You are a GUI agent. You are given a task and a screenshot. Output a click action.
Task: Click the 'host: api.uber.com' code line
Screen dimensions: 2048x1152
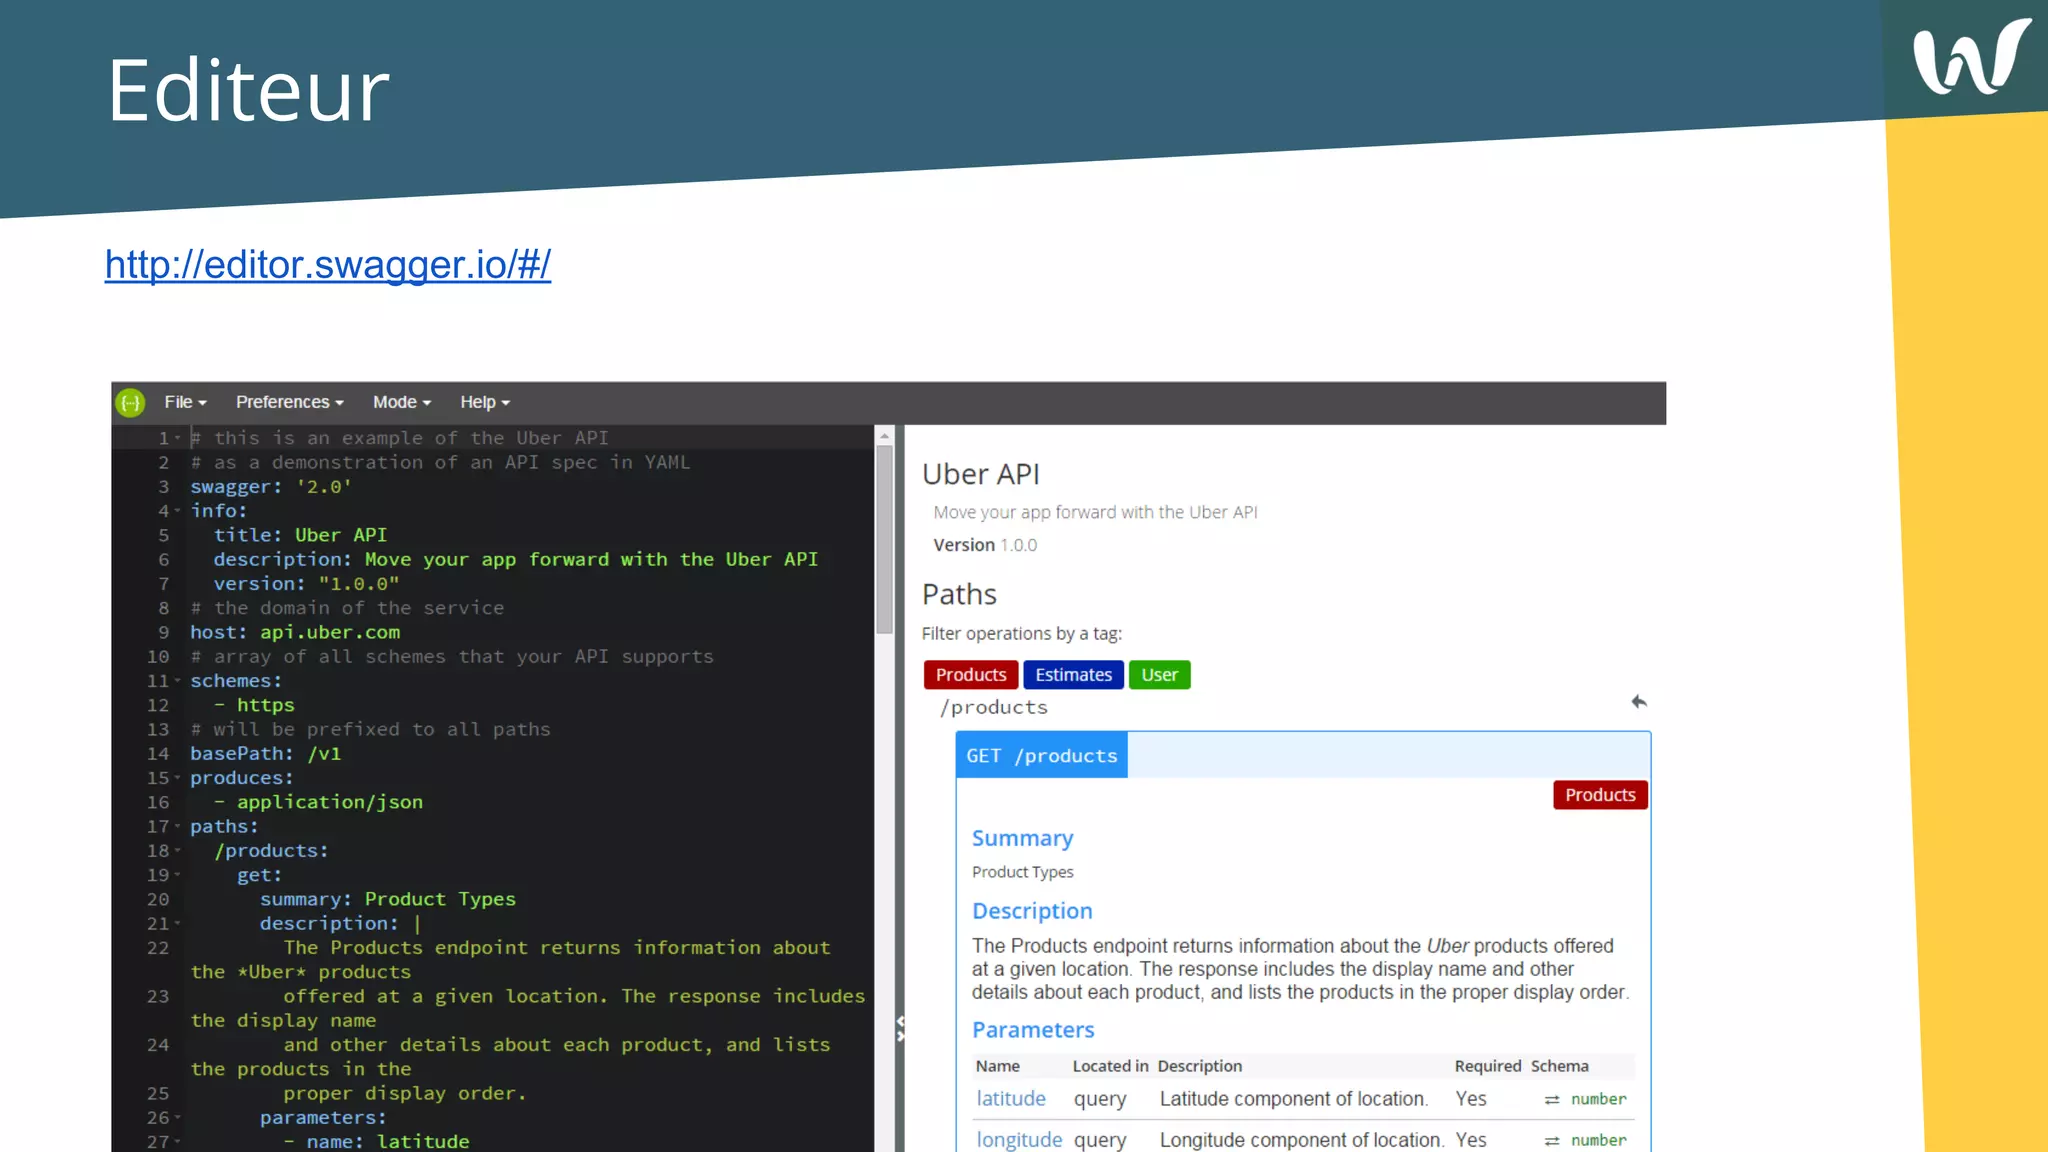pos(295,632)
